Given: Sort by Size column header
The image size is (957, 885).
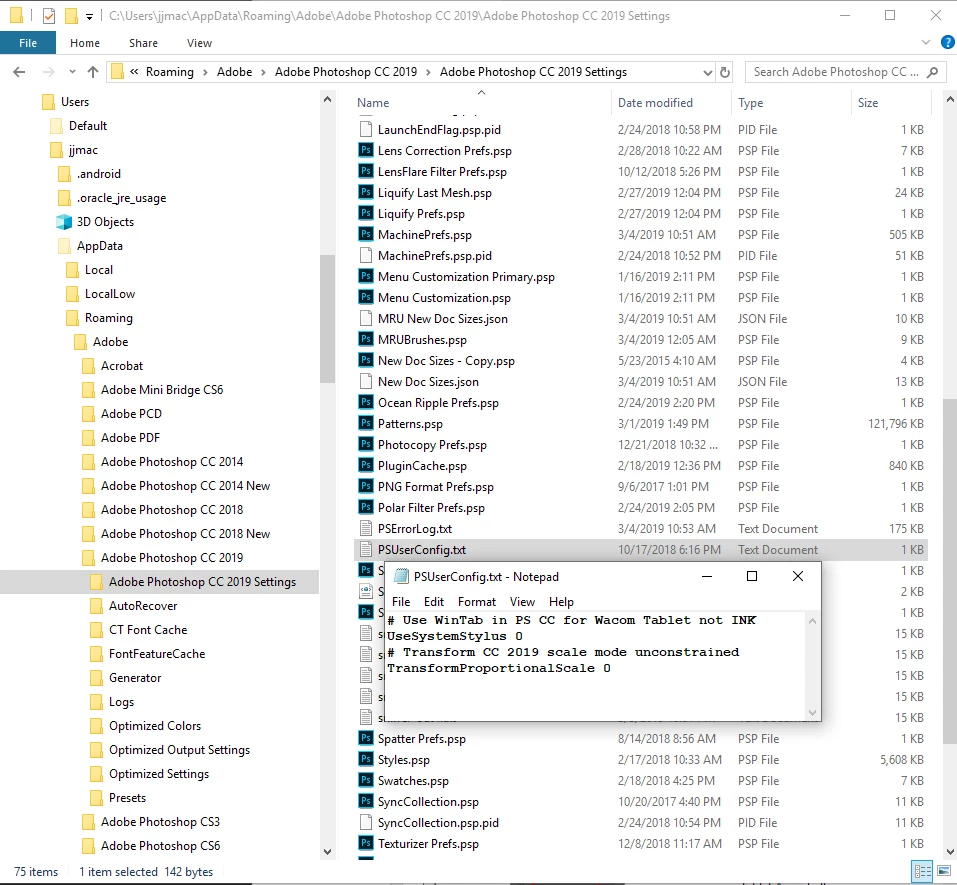Looking at the screenshot, I should tap(867, 103).
